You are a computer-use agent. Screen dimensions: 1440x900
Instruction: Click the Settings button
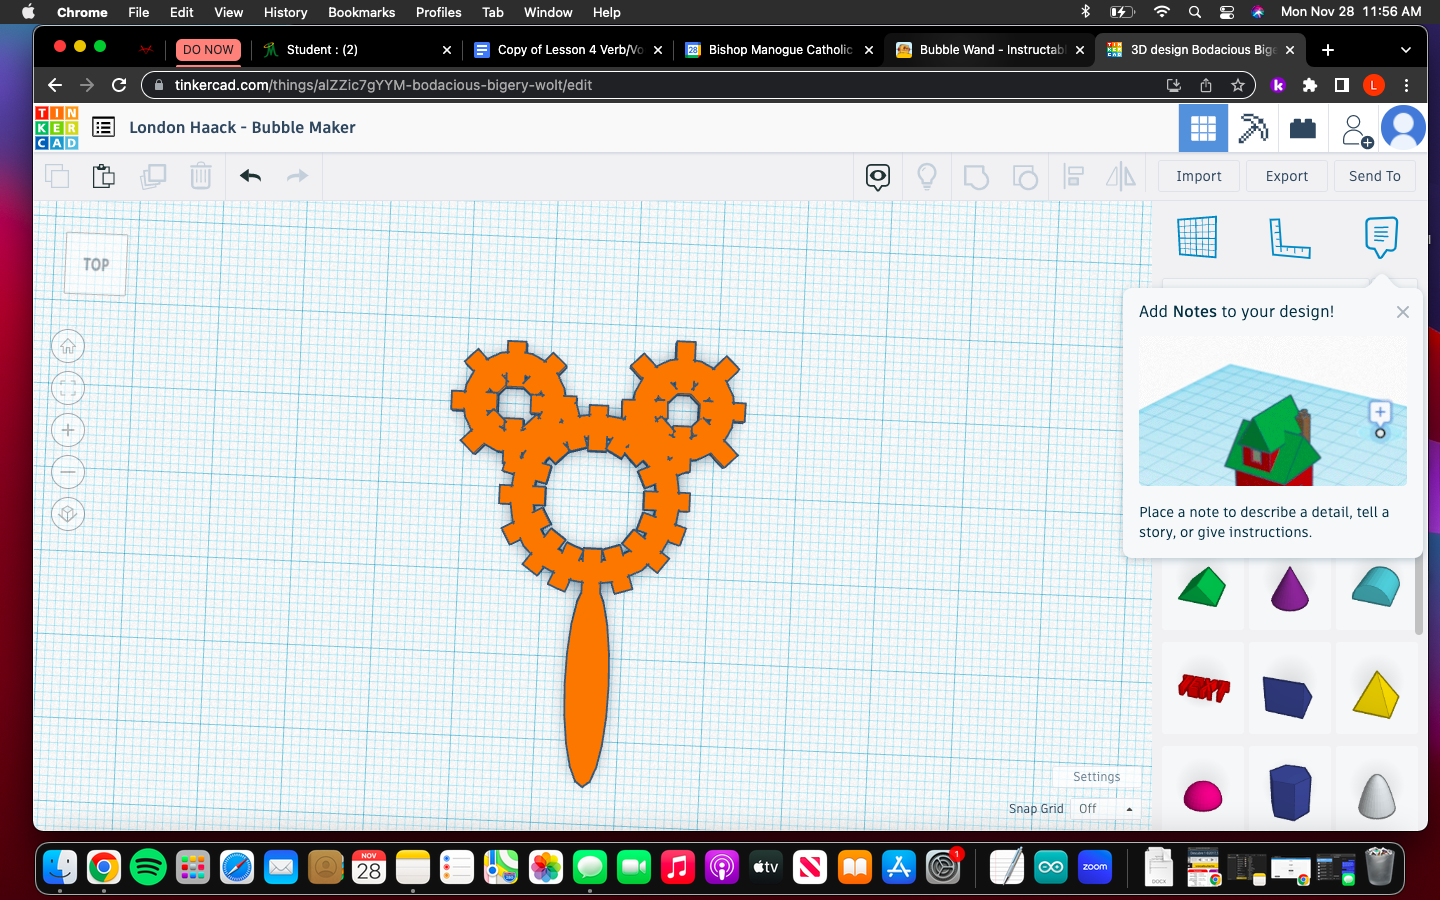(x=1097, y=777)
